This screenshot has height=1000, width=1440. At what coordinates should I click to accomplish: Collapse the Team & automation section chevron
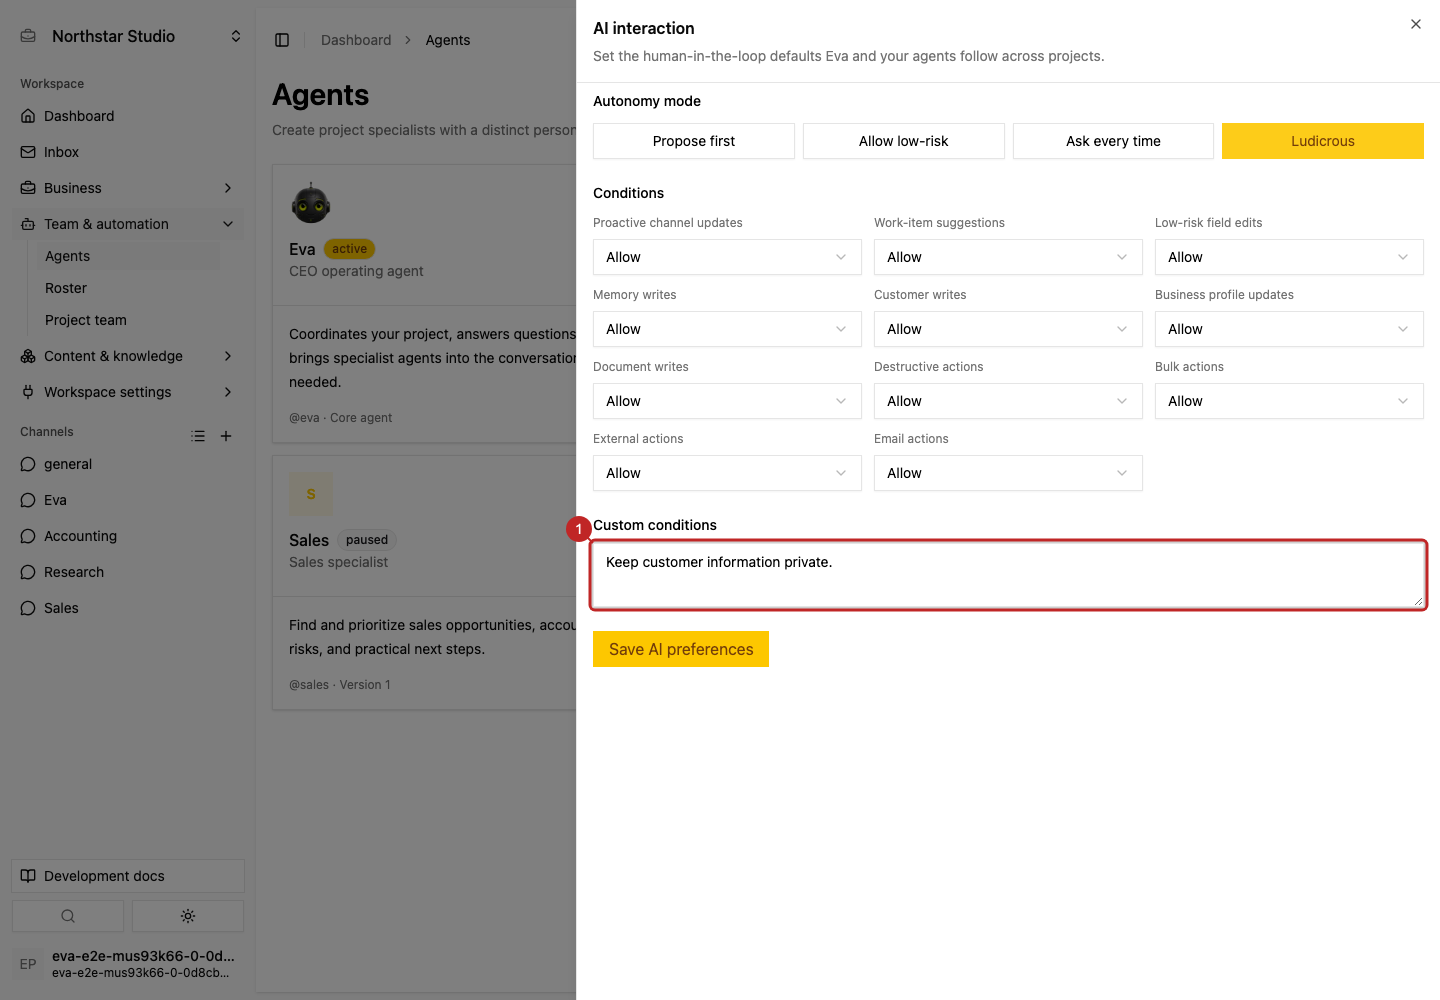[x=228, y=224]
